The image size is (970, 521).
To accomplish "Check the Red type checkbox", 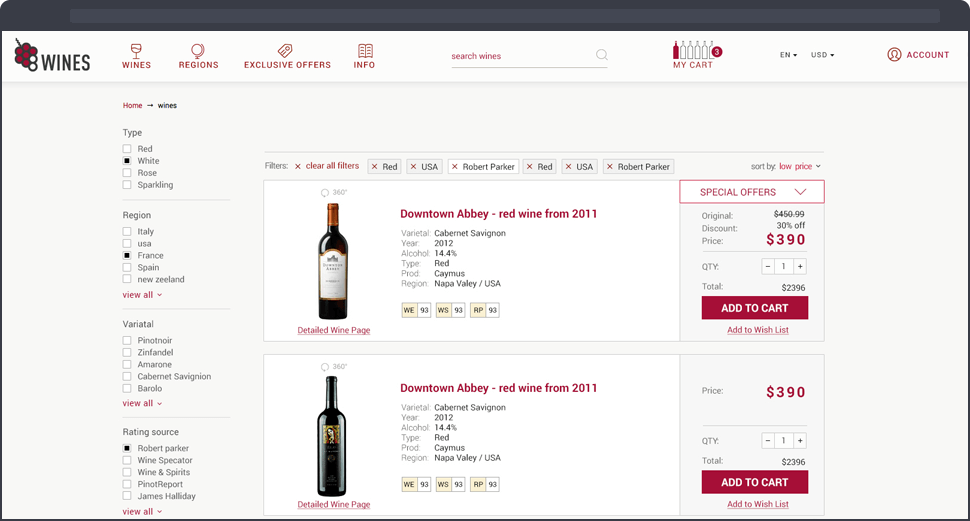I will [127, 149].
